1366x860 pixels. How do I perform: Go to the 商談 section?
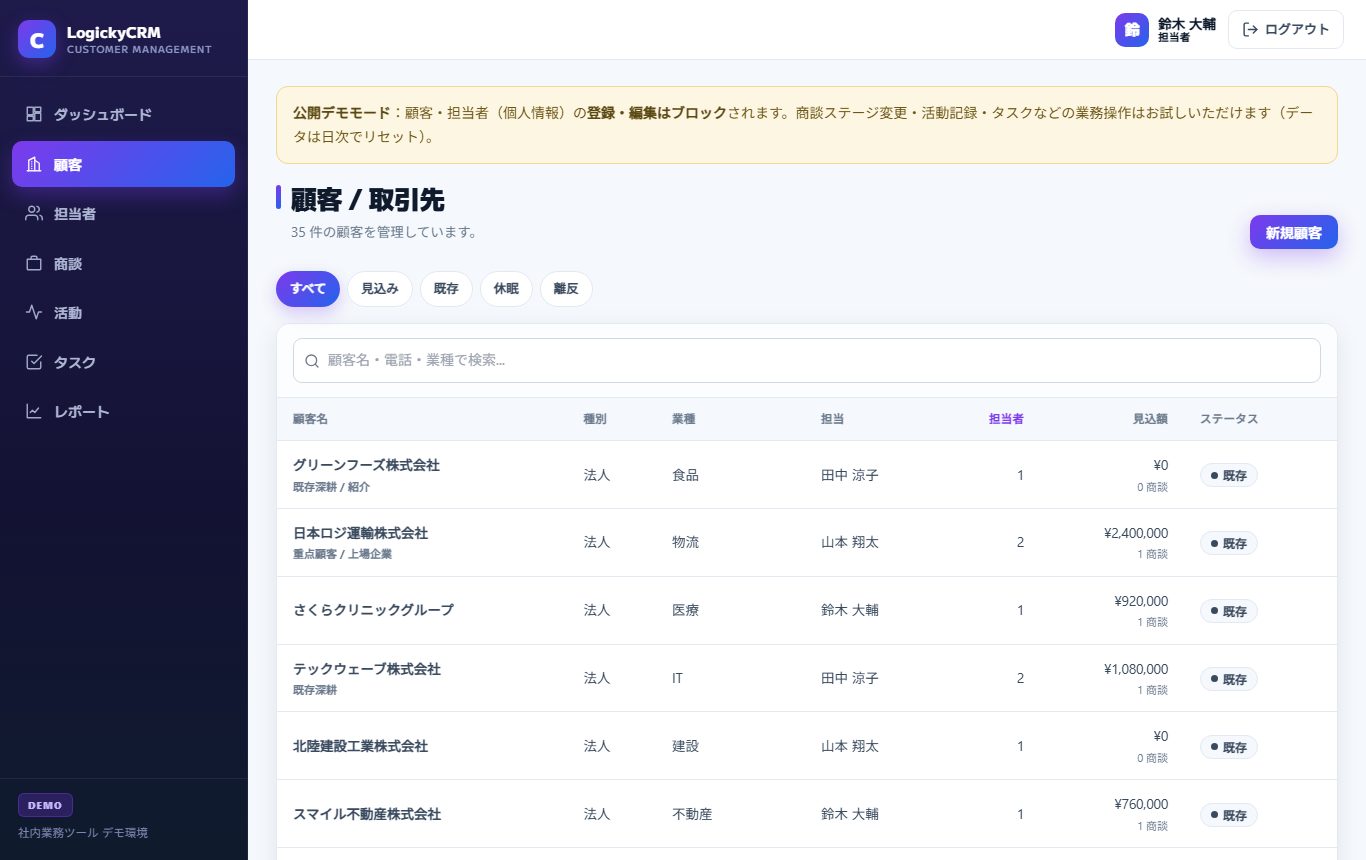[x=123, y=263]
